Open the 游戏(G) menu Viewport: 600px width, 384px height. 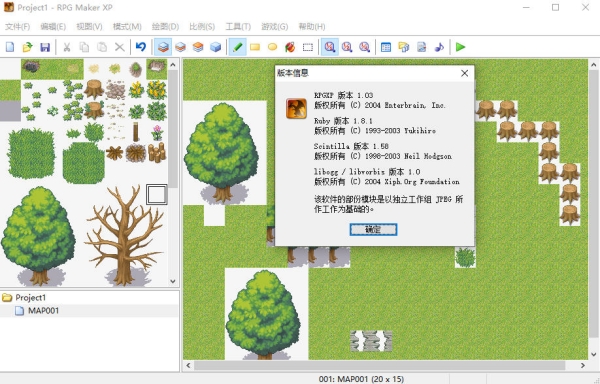point(275,26)
